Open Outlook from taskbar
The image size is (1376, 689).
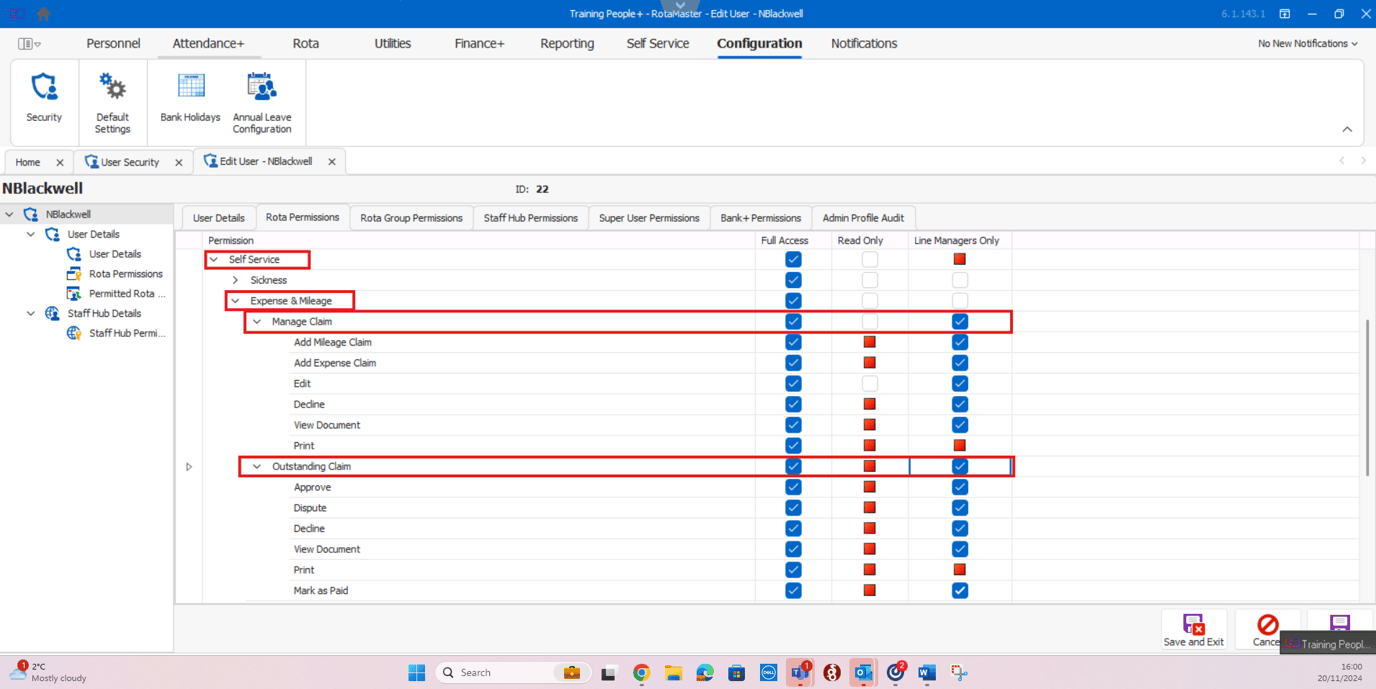pyautogui.click(x=863, y=673)
